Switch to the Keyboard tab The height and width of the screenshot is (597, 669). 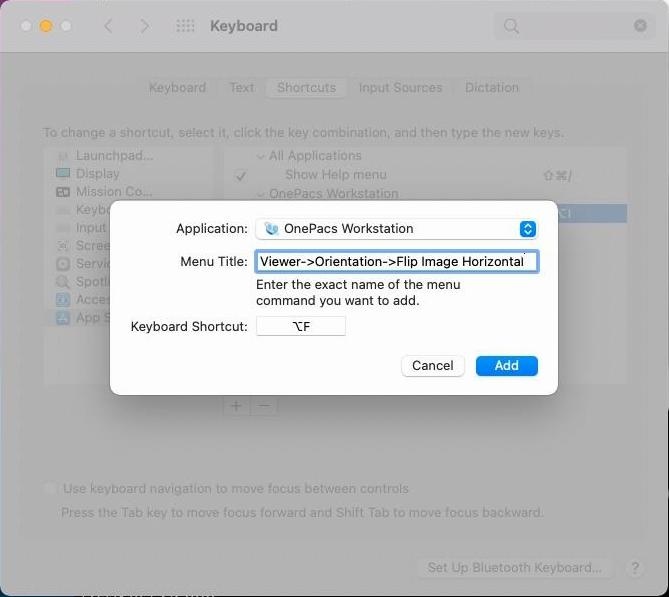177,87
